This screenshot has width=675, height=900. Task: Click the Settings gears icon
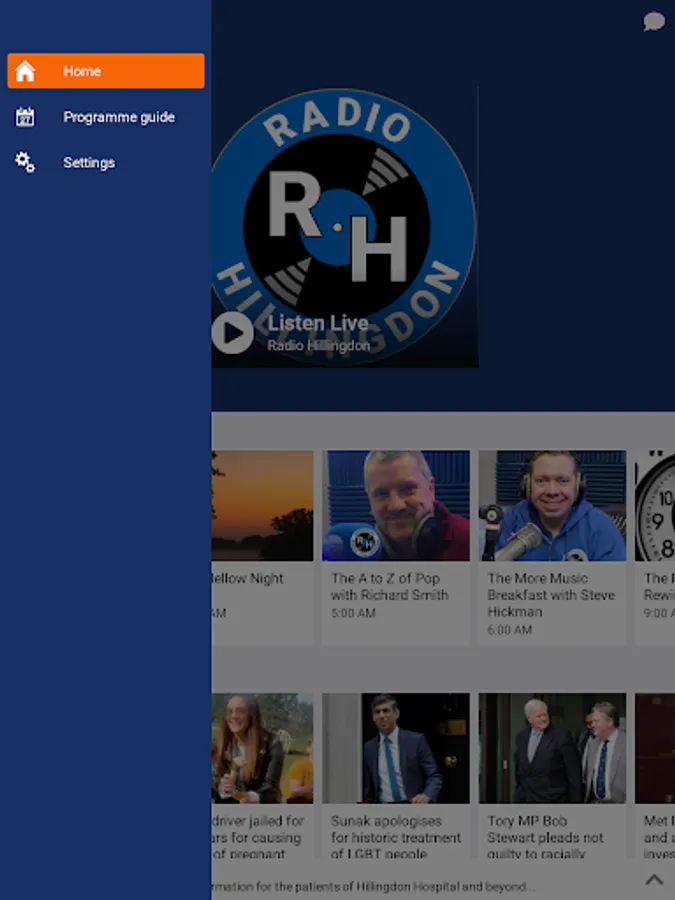coord(25,162)
